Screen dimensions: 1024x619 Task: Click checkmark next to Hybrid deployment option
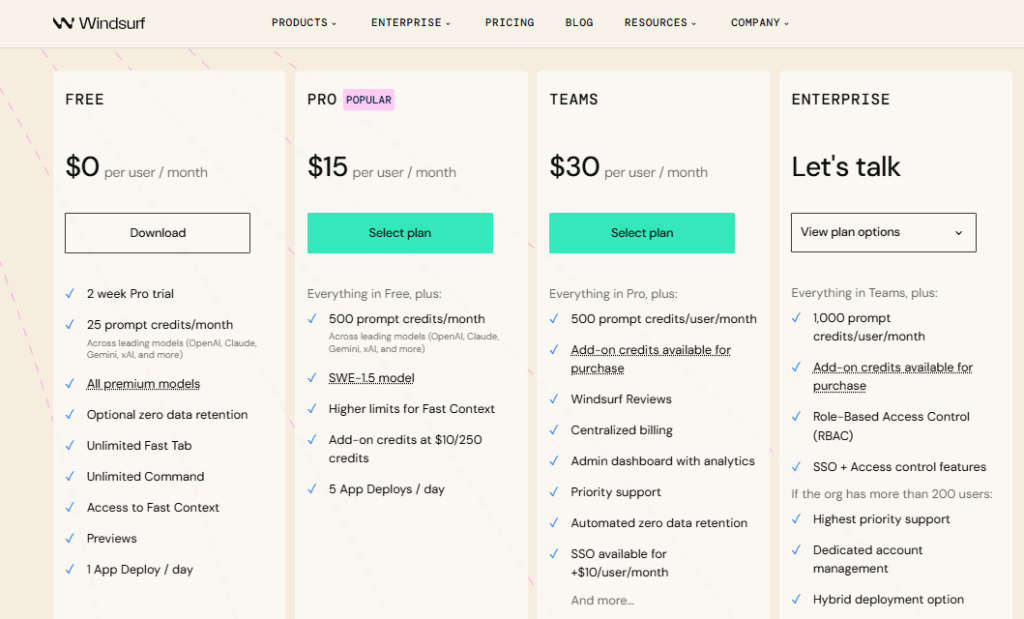click(796, 600)
